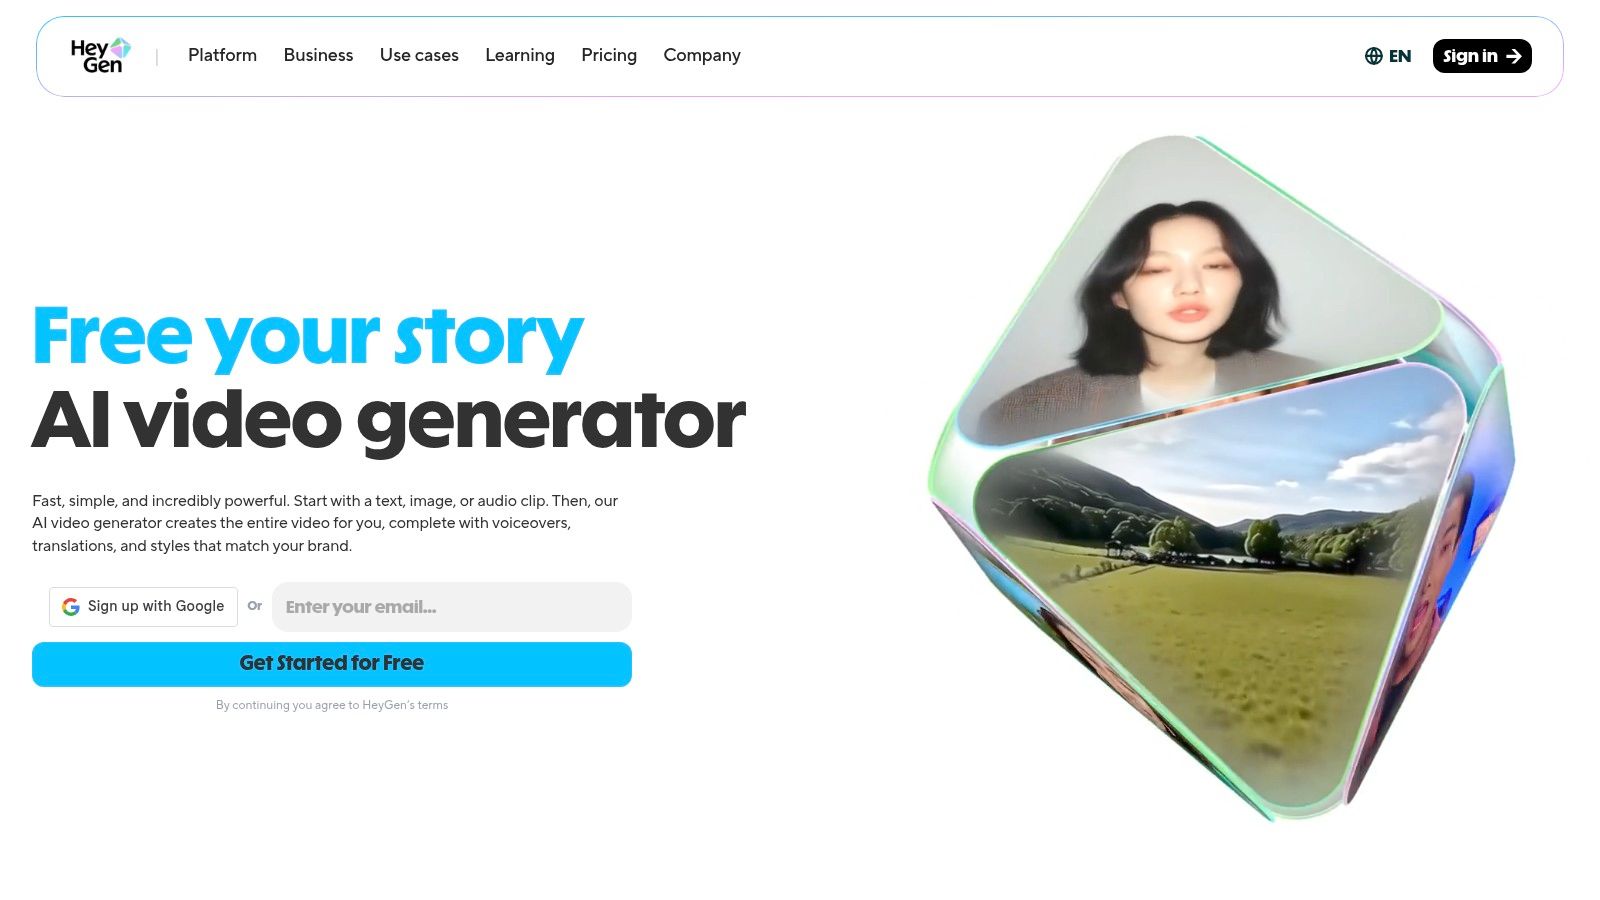Open the Business menu
Screen dimensions: 1600x900
[x=318, y=55]
